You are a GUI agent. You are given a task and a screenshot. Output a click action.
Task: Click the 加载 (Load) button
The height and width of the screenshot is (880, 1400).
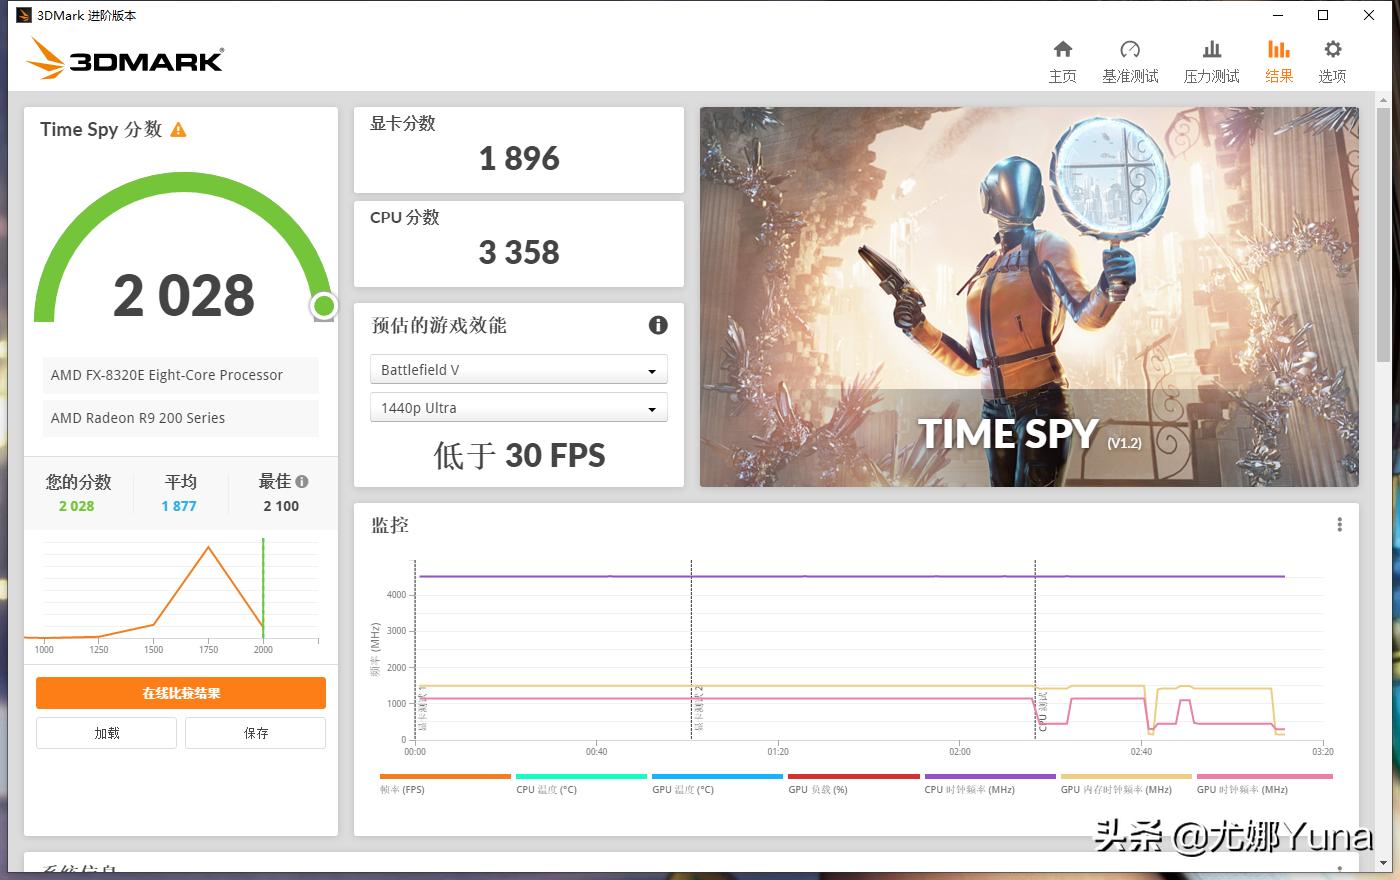(x=105, y=732)
